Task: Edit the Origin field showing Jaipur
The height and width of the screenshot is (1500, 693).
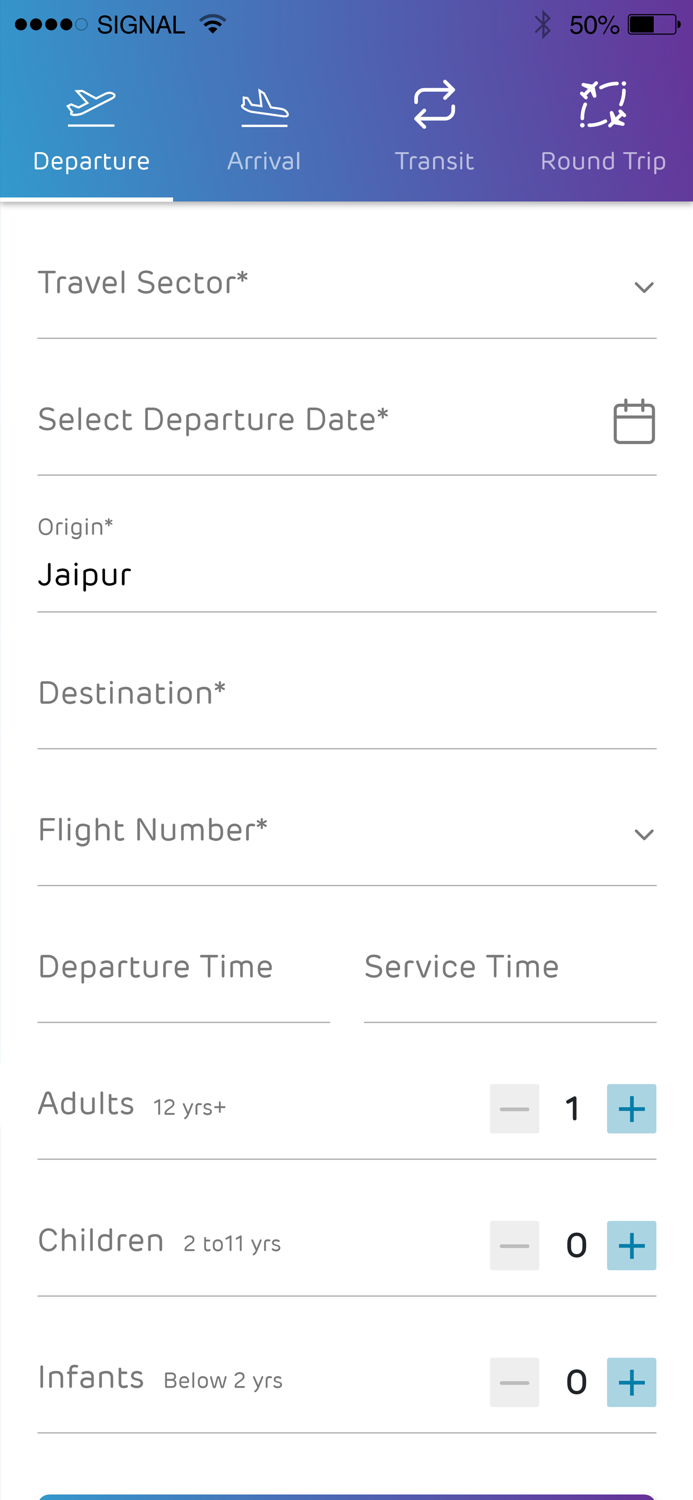Action: coord(346,575)
